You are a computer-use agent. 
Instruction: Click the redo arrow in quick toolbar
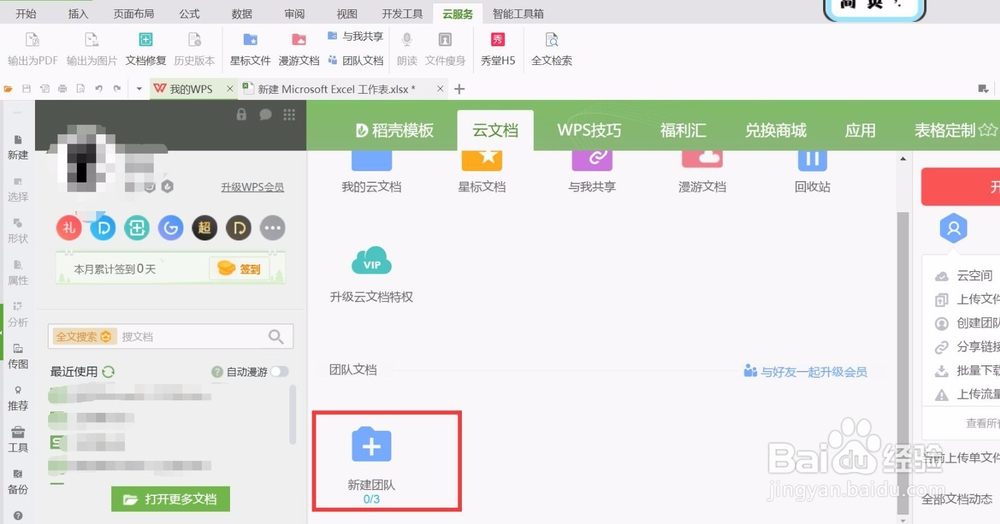click(117, 89)
